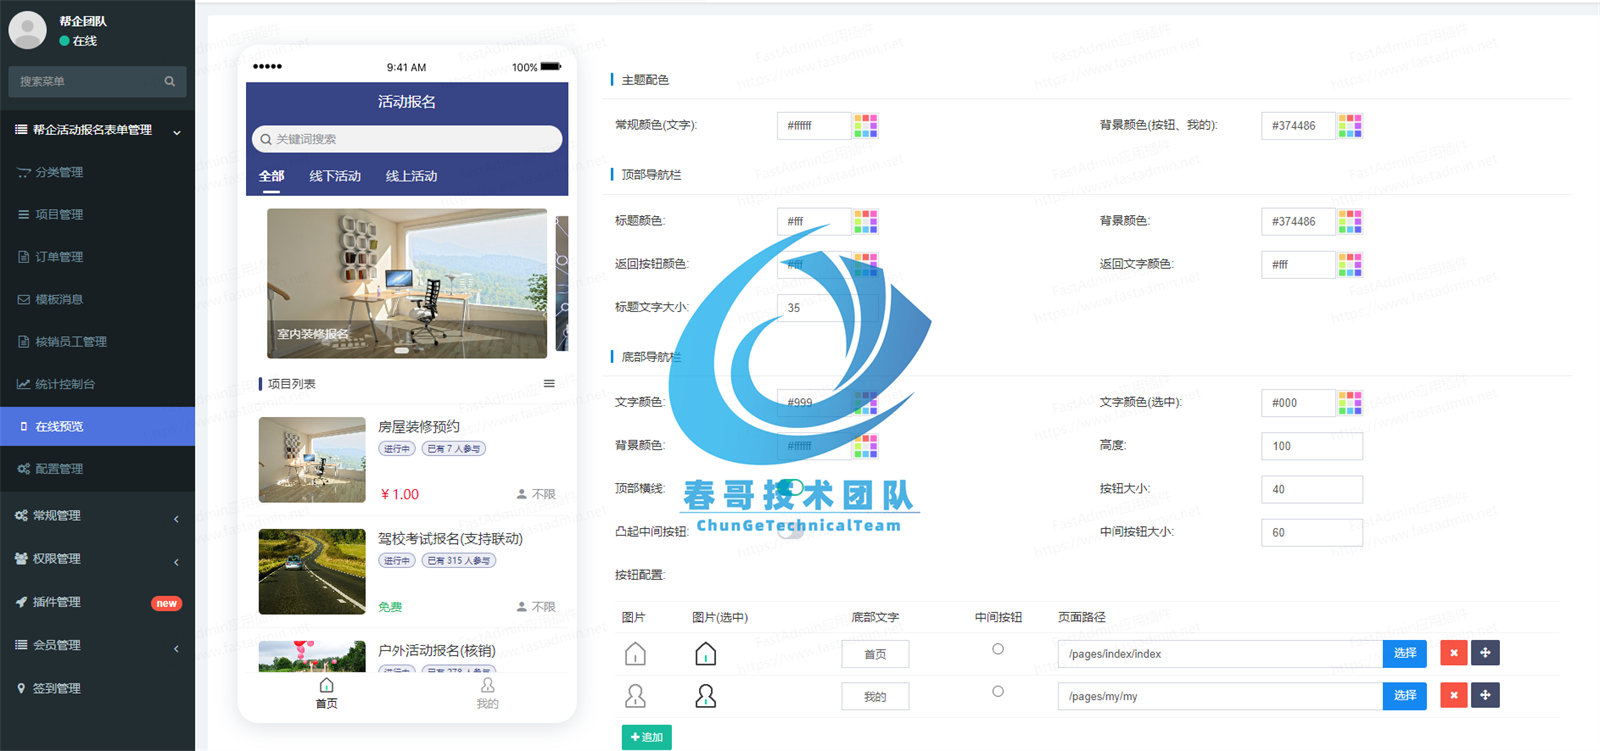Image resolution: width=1600 pixels, height=751 pixels.
Task: Click the move handle for /pages/index/index row
Action: click(x=1485, y=653)
